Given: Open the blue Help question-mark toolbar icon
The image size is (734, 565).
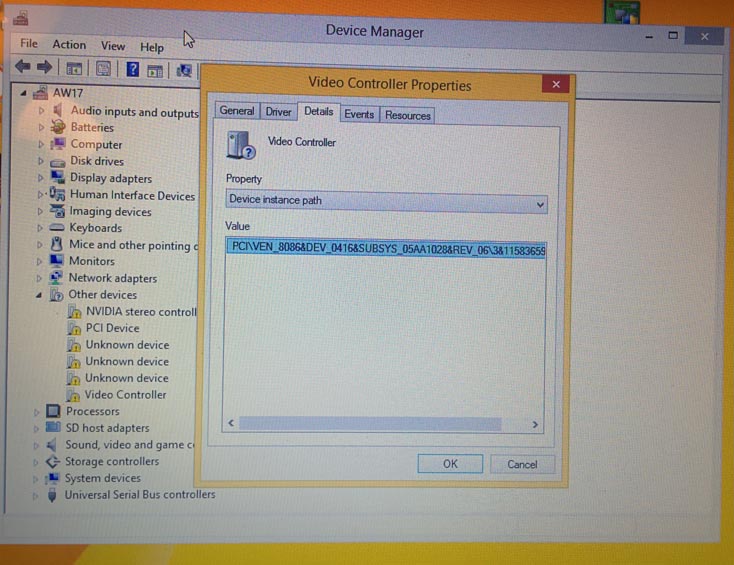Looking at the screenshot, I should point(133,69).
